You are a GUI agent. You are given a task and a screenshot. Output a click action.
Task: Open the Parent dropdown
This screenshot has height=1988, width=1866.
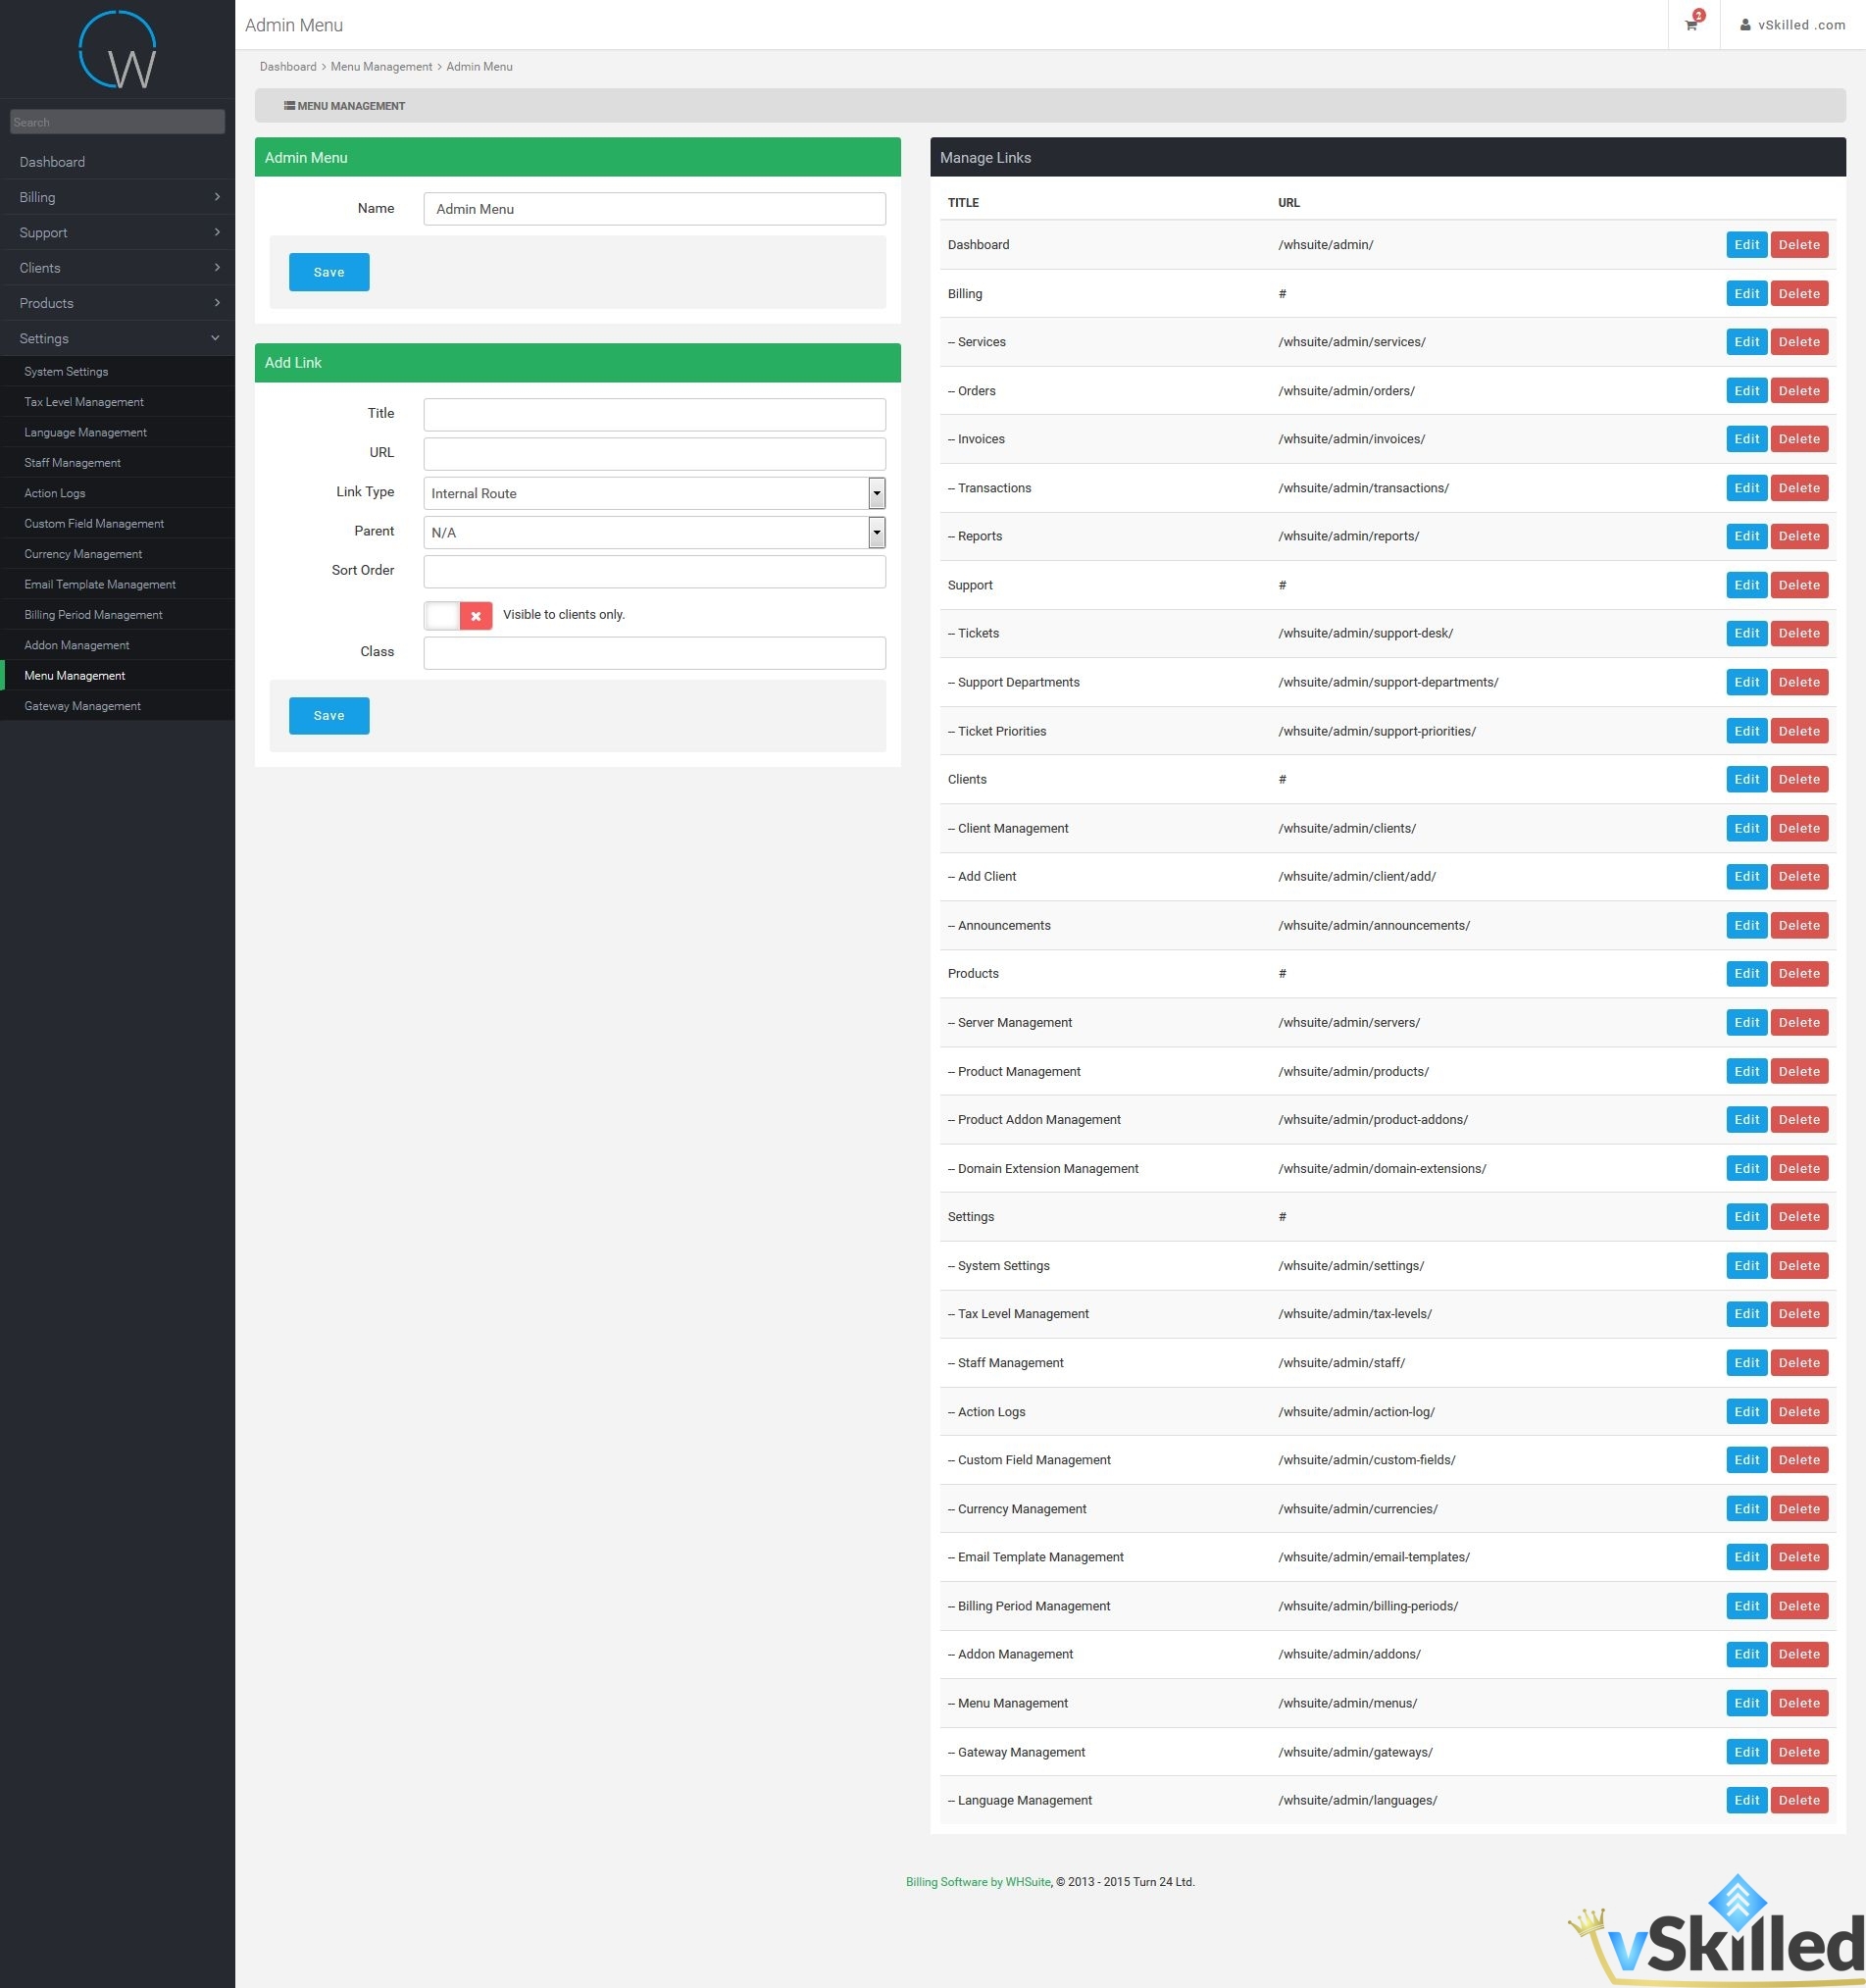pyautogui.click(x=654, y=532)
